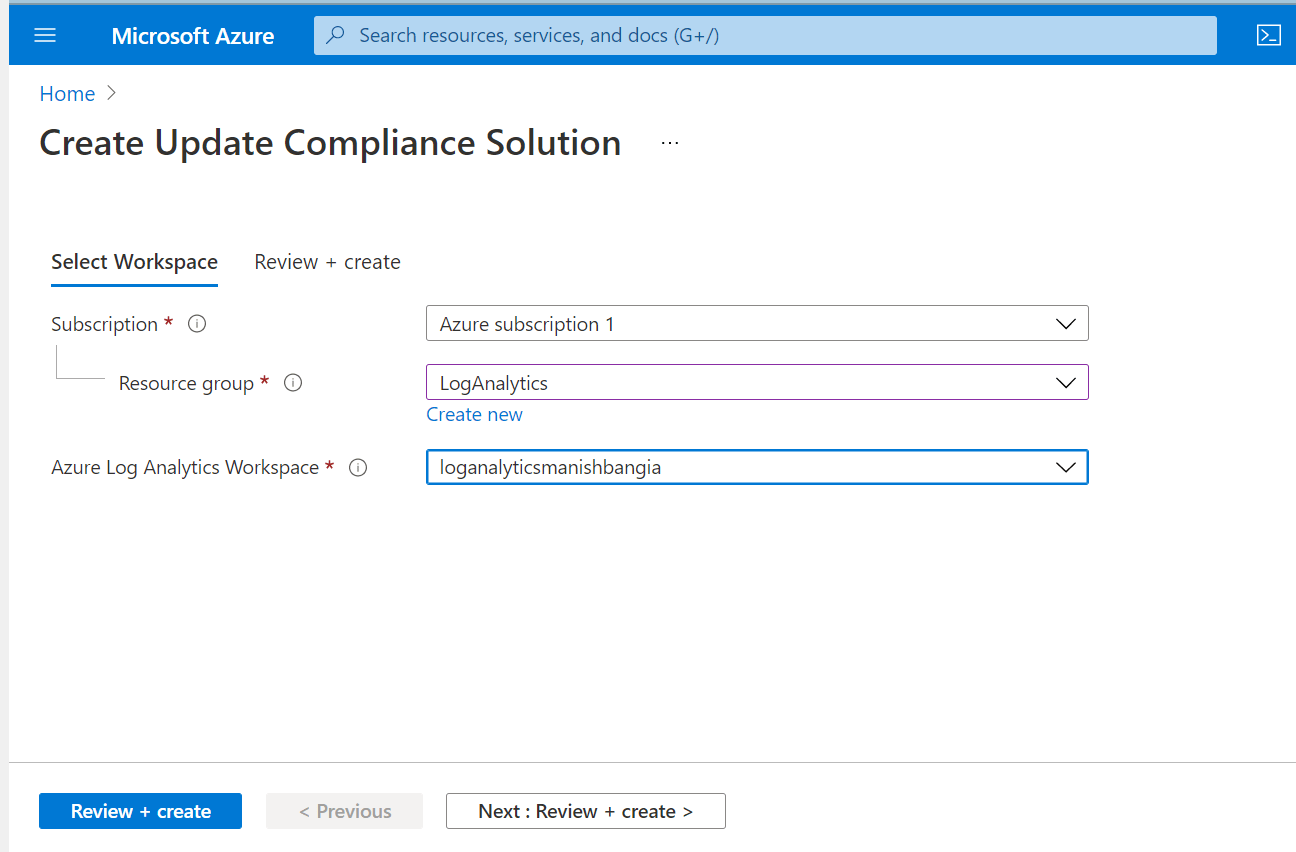
Task: Open the portal hamburger menu
Action: [44, 34]
